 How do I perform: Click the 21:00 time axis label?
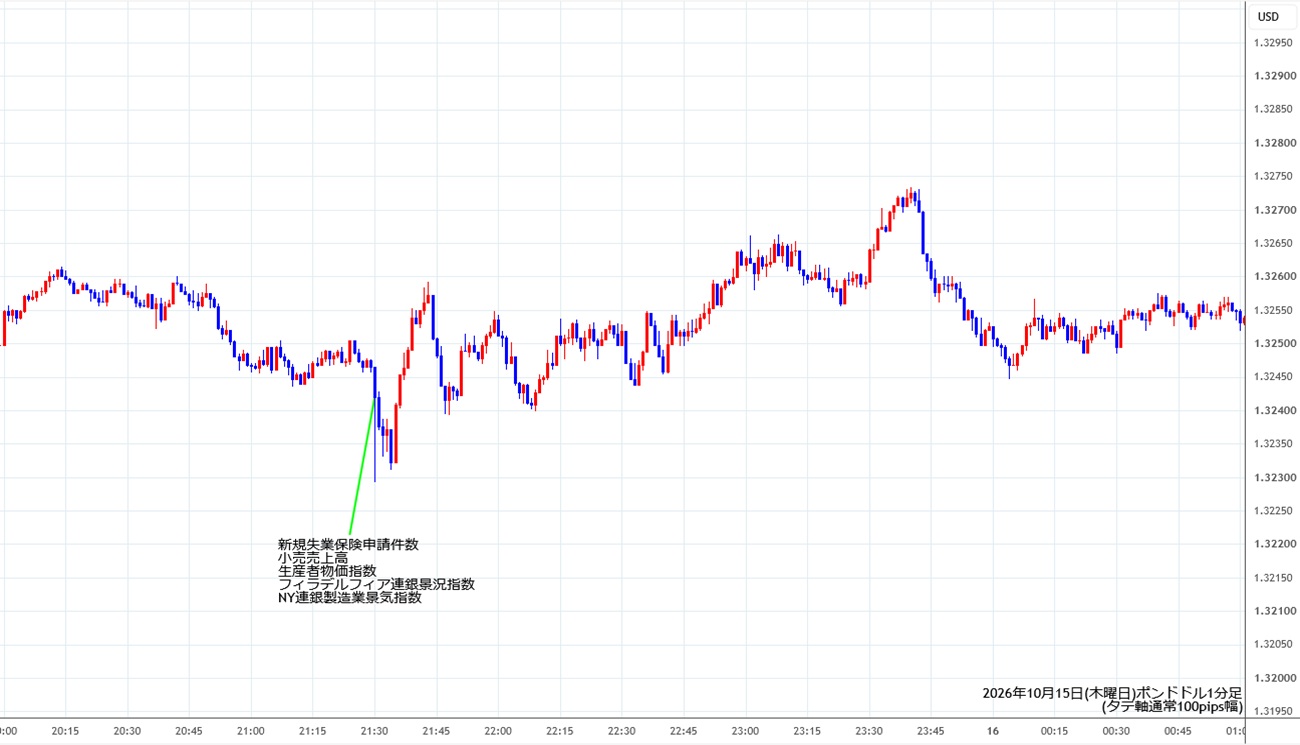pyautogui.click(x=251, y=731)
